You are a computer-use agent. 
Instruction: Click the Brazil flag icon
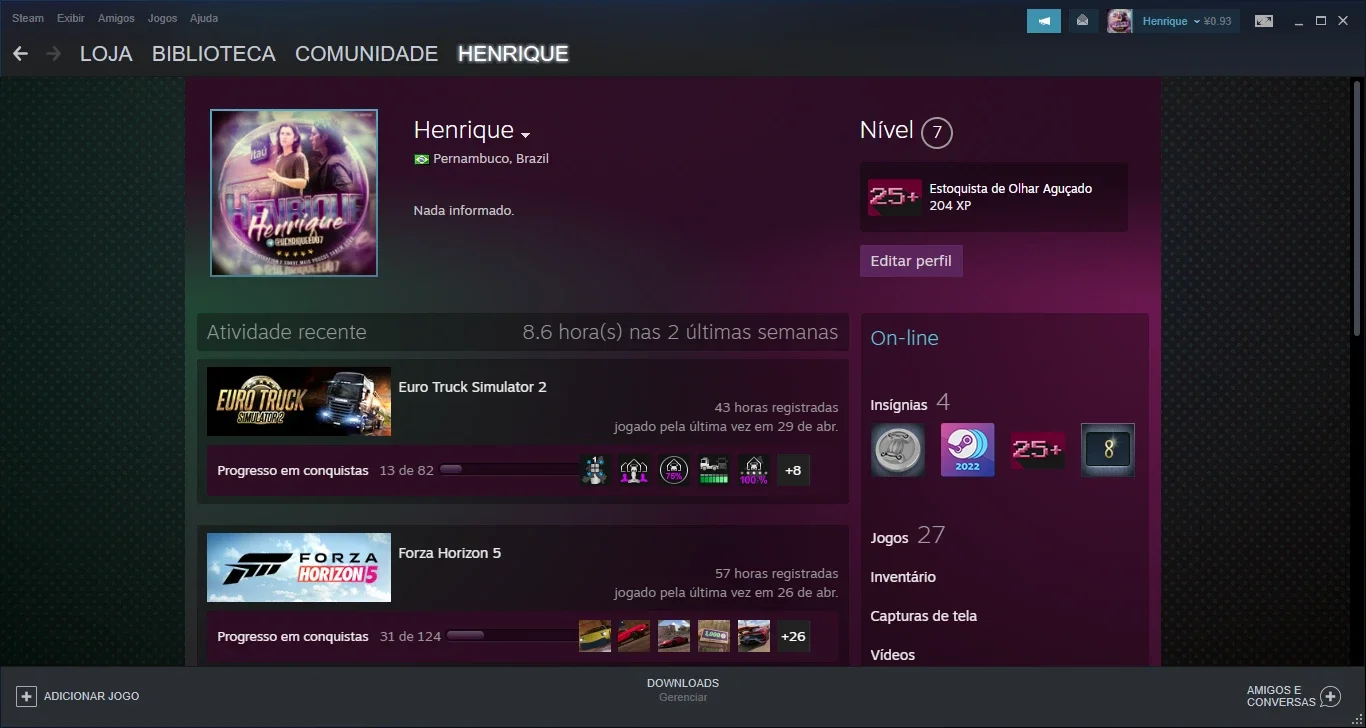[x=421, y=159]
